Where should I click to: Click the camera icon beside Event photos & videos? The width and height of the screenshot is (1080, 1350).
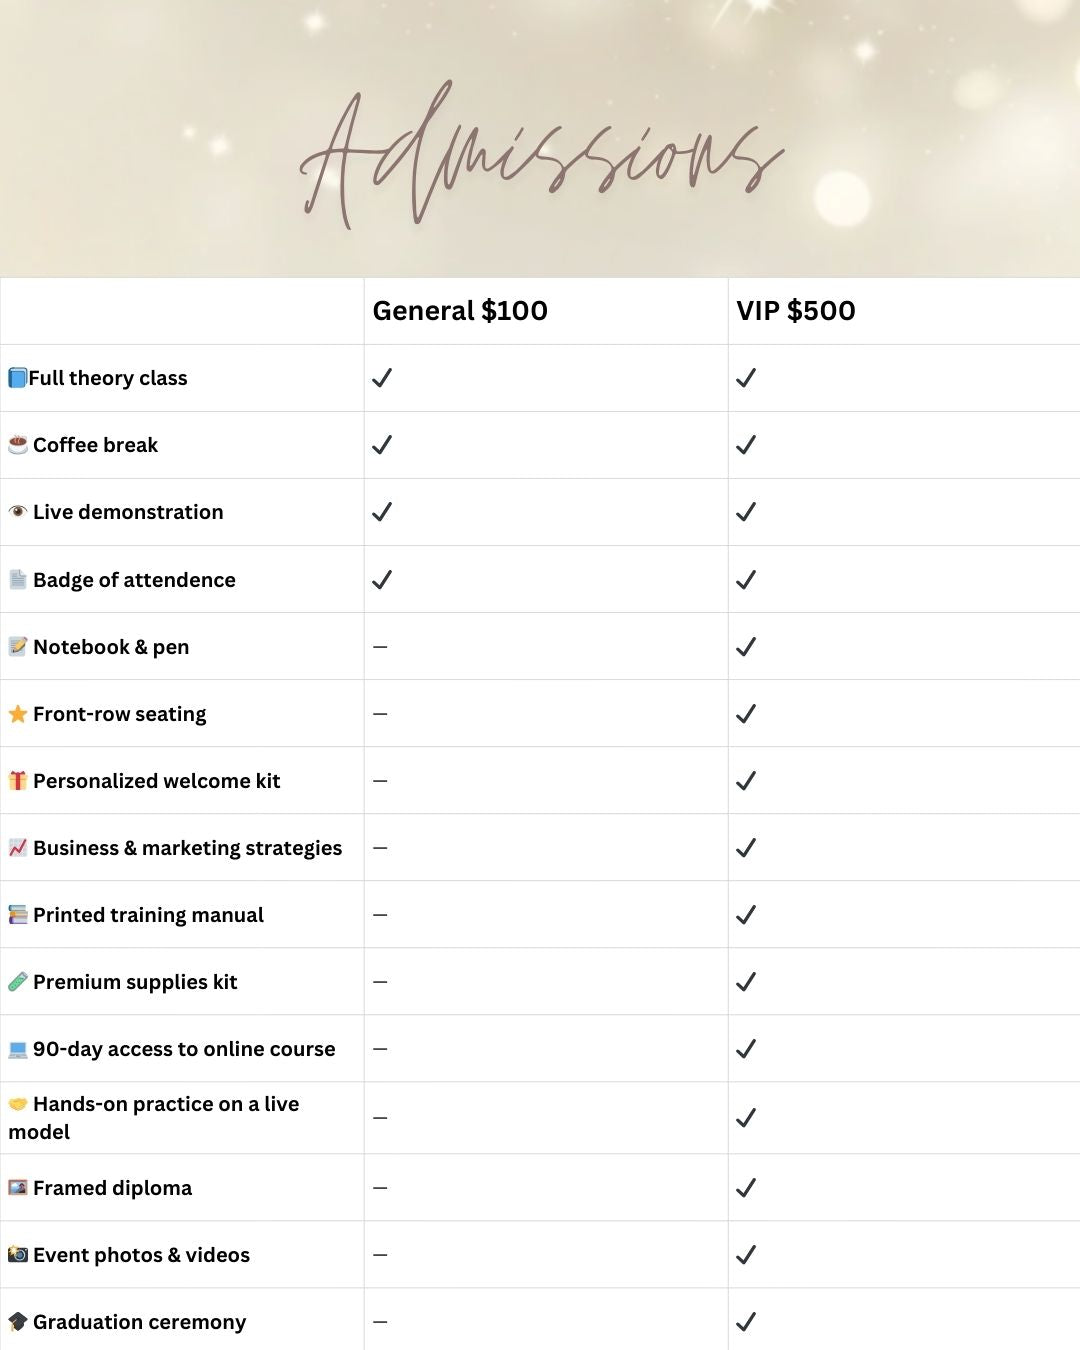18,1255
